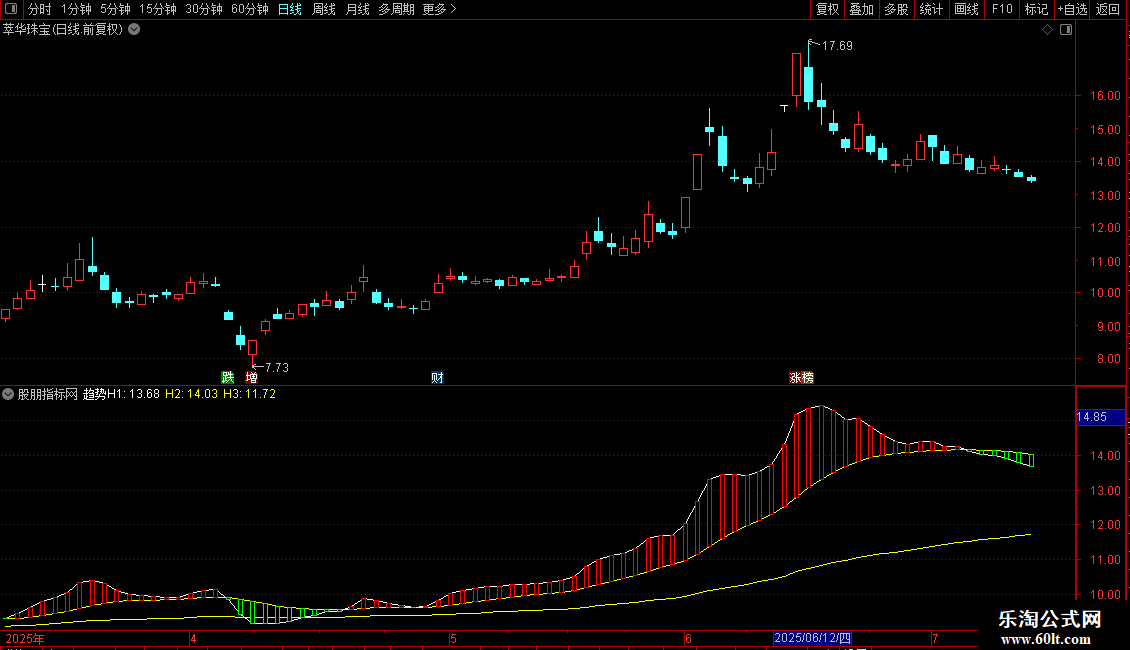Open the 画线 drawing tools
Image resolution: width=1130 pixels, height=650 pixels.
966,9
